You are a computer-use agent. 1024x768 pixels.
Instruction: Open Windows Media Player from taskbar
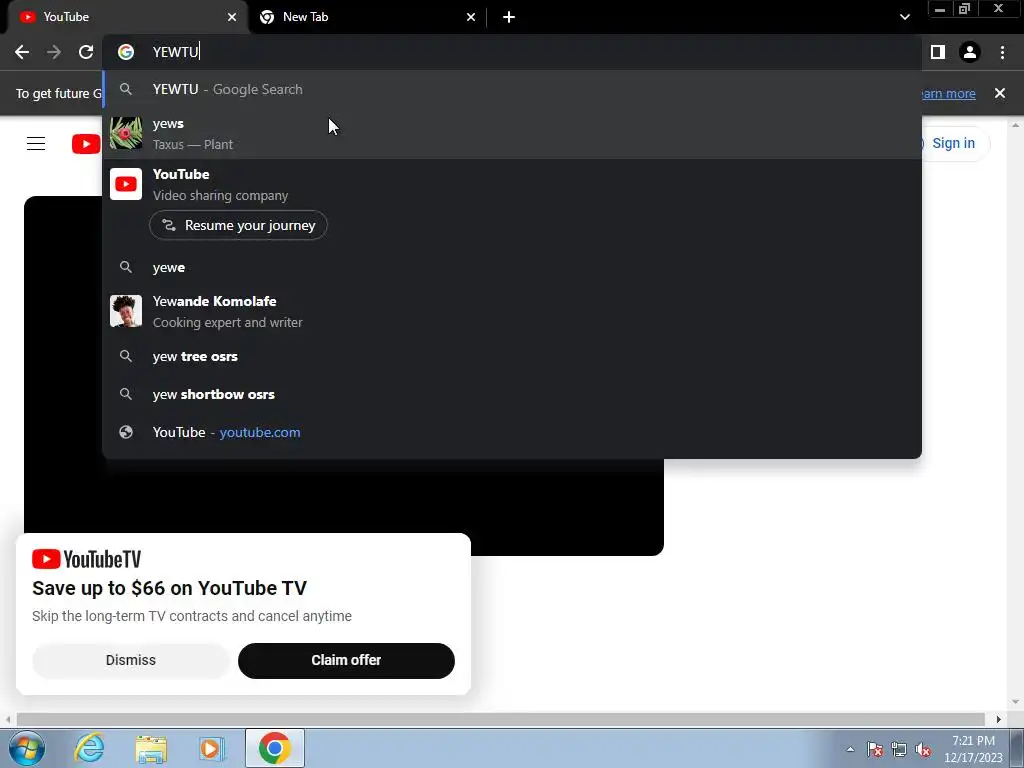pos(212,748)
